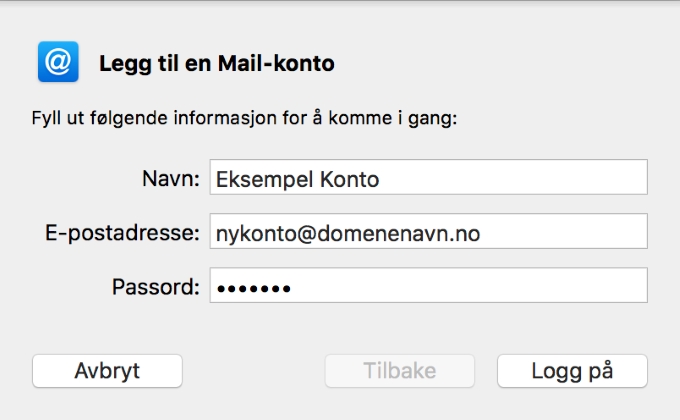Click the disabled Tilbake button
The width and height of the screenshot is (680, 420).
tap(400, 371)
